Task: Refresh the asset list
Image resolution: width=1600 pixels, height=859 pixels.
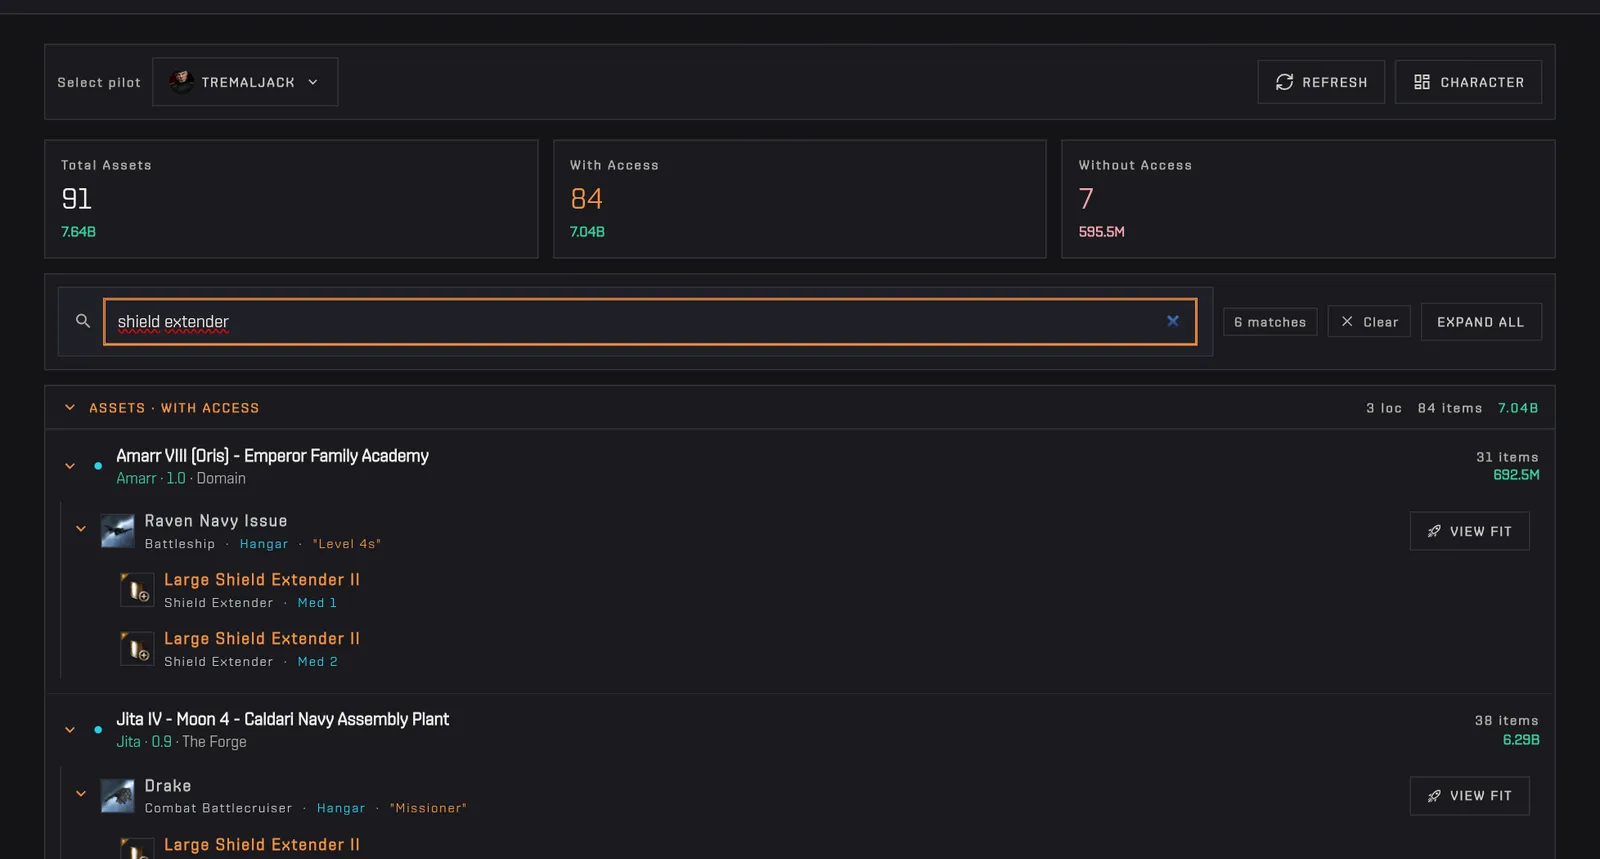Action: pyautogui.click(x=1321, y=82)
